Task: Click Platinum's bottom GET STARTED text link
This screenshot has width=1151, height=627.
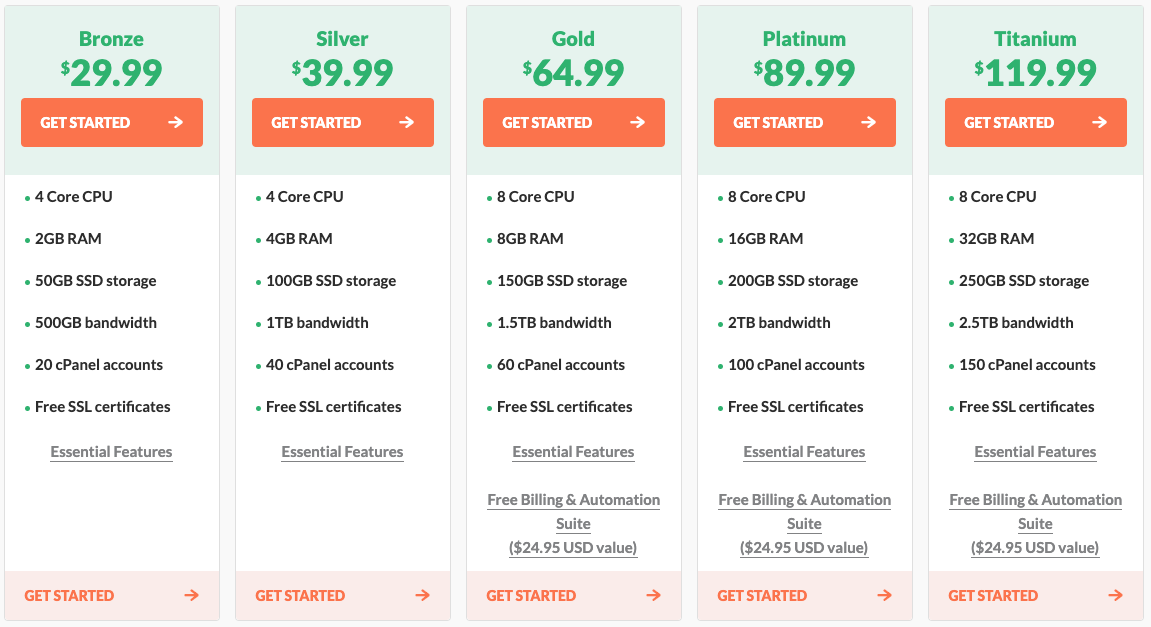Action: (x=762, y=595)
